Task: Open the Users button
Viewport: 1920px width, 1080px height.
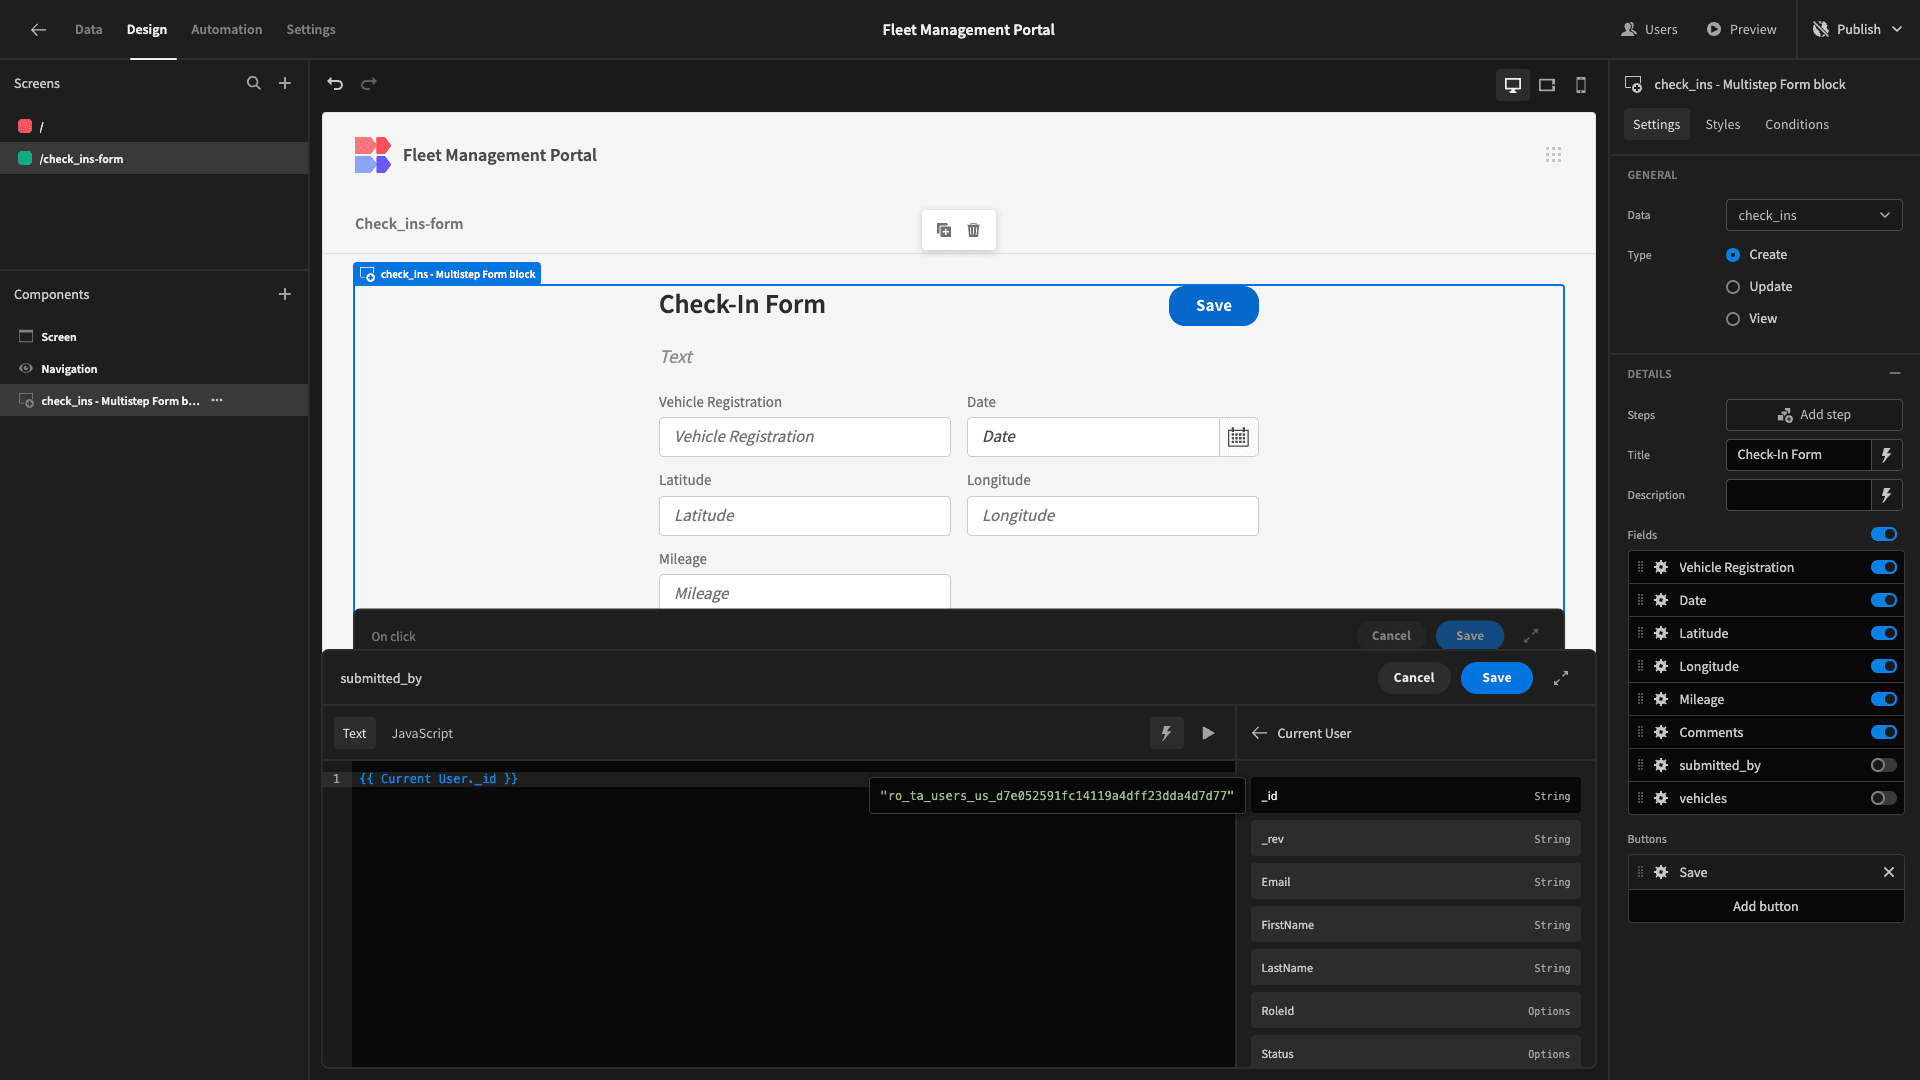Action: (1649, 30)
